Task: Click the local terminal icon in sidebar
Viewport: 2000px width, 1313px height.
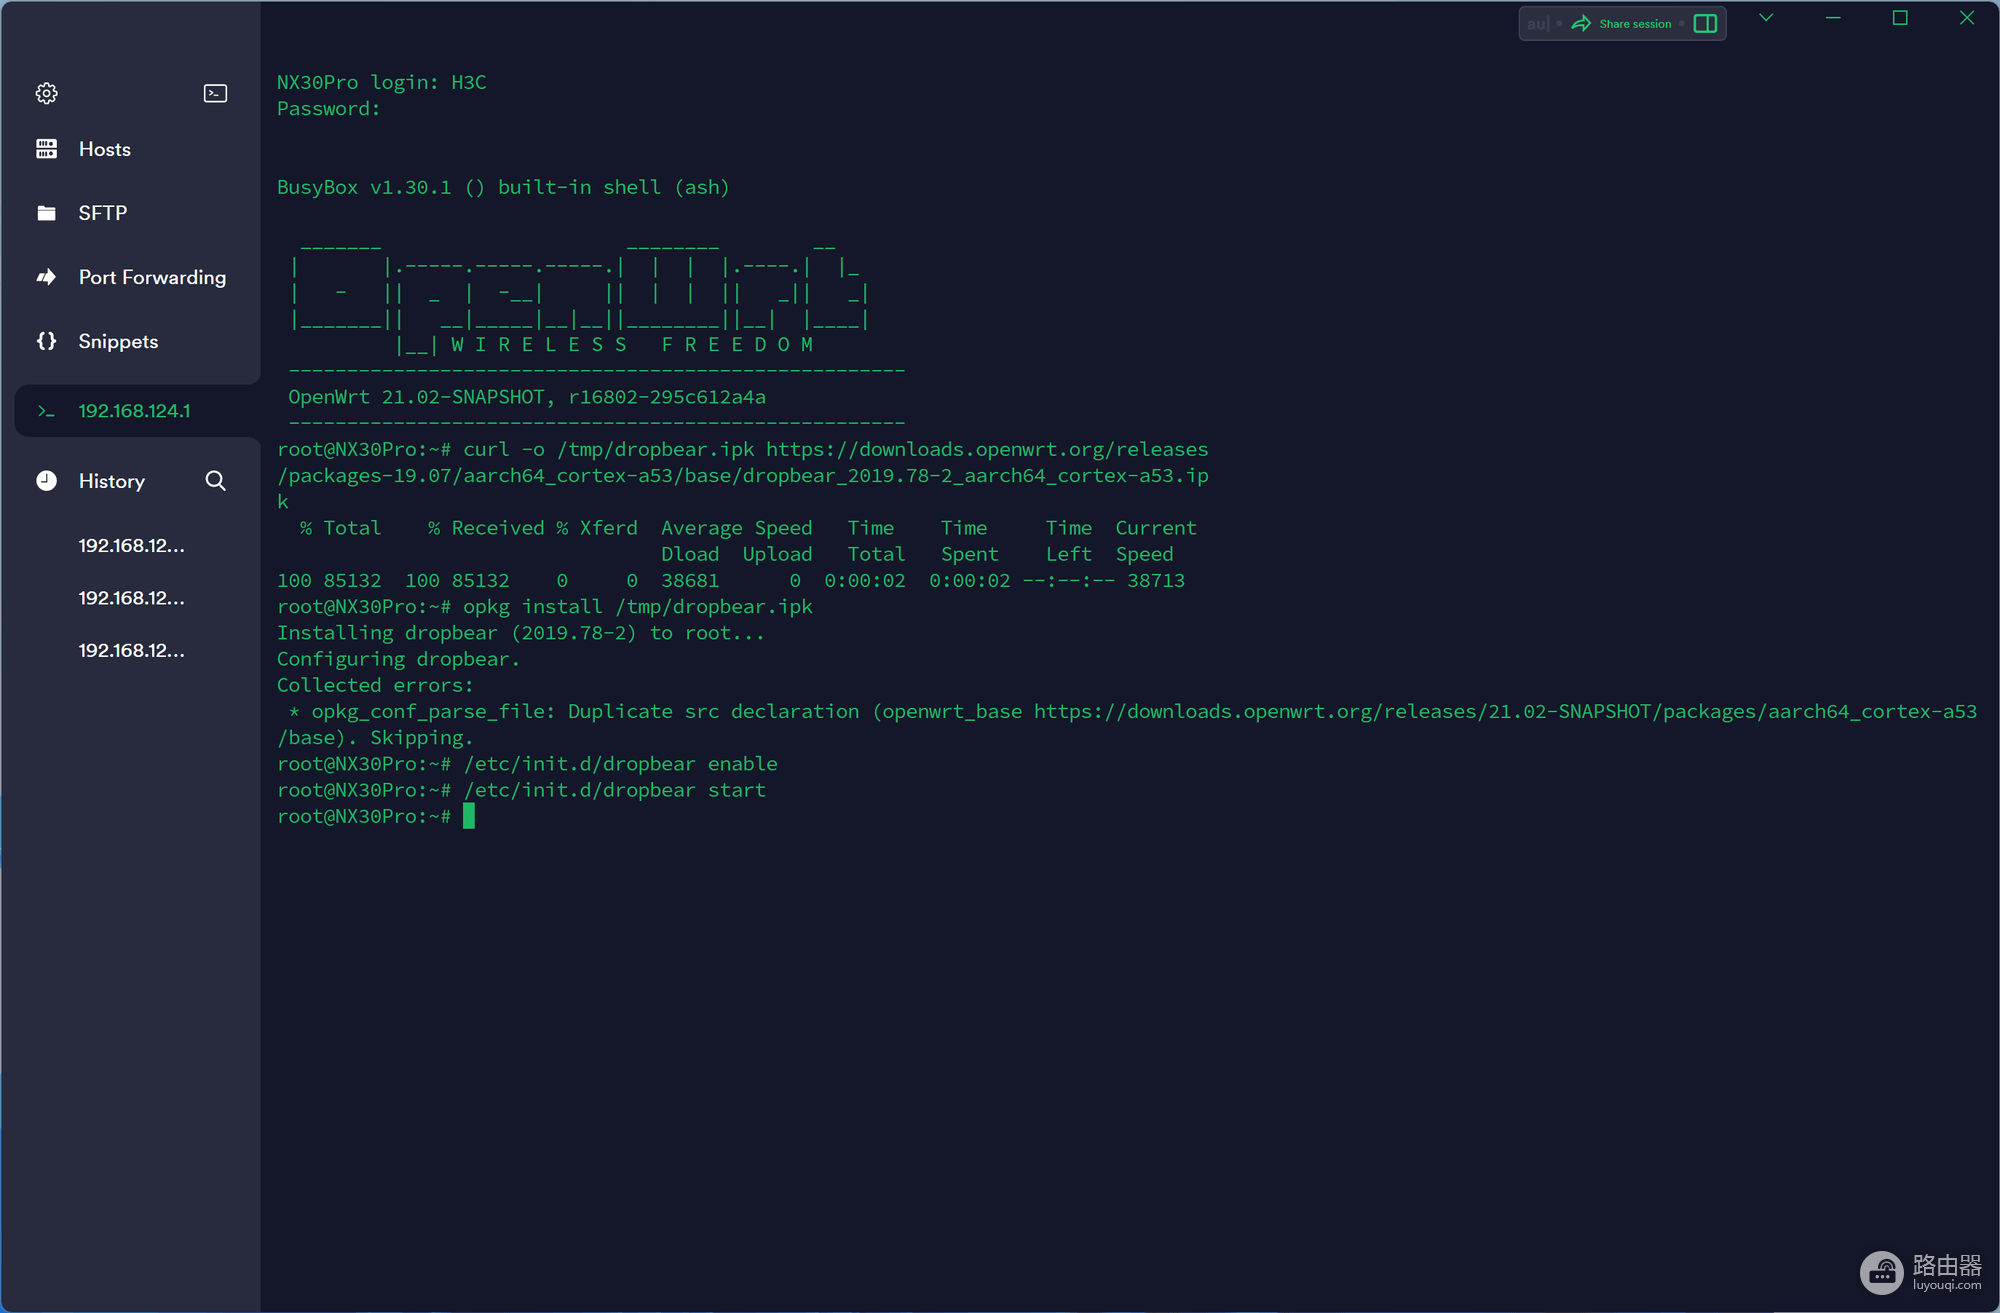Action: click(x=215, y=93)
